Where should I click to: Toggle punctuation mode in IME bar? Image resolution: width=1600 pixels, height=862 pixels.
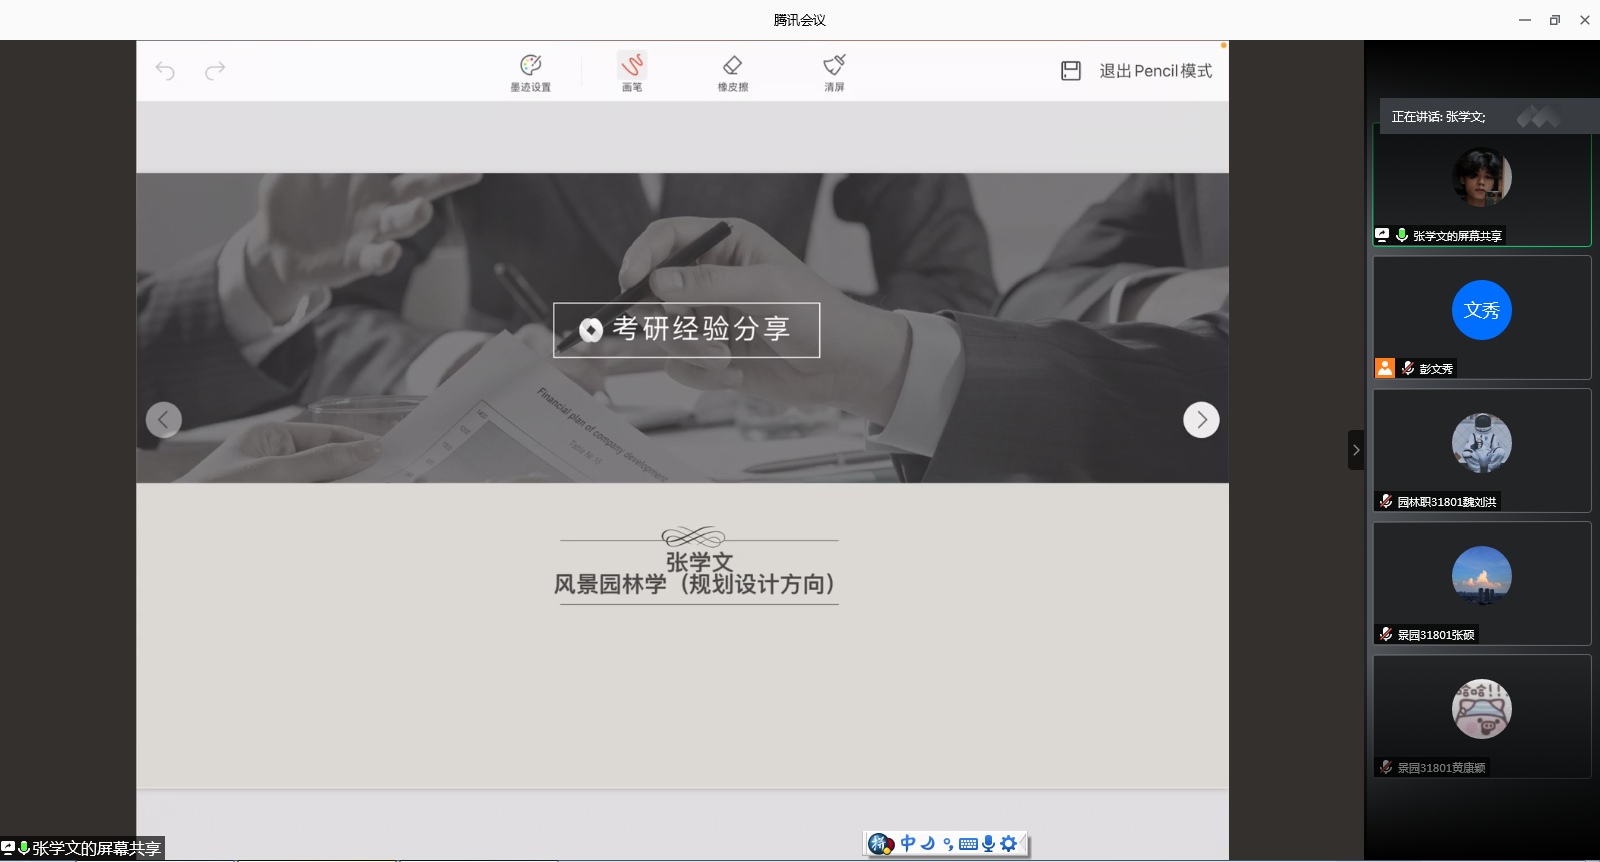pos(948,844)
